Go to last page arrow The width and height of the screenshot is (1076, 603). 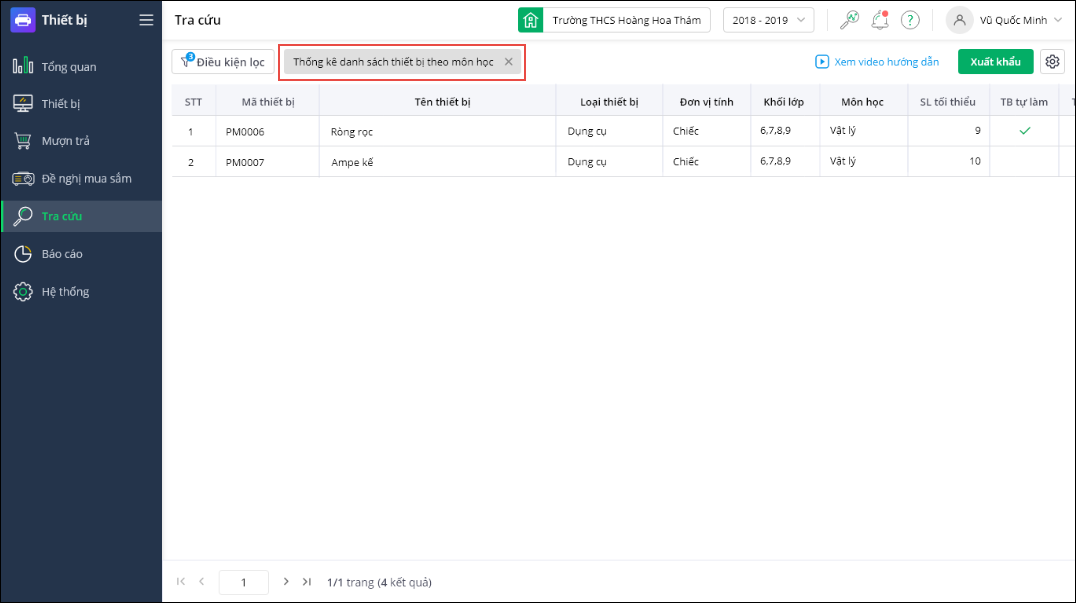coord(307,582)
